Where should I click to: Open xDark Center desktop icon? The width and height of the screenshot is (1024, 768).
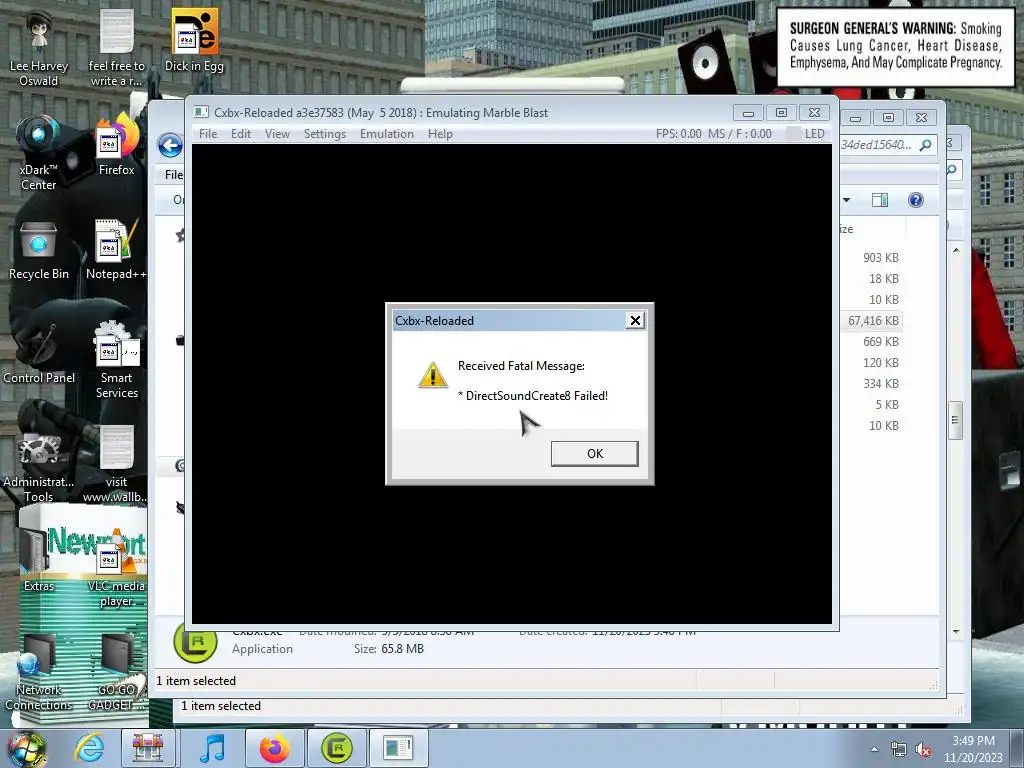coord(39,153)
